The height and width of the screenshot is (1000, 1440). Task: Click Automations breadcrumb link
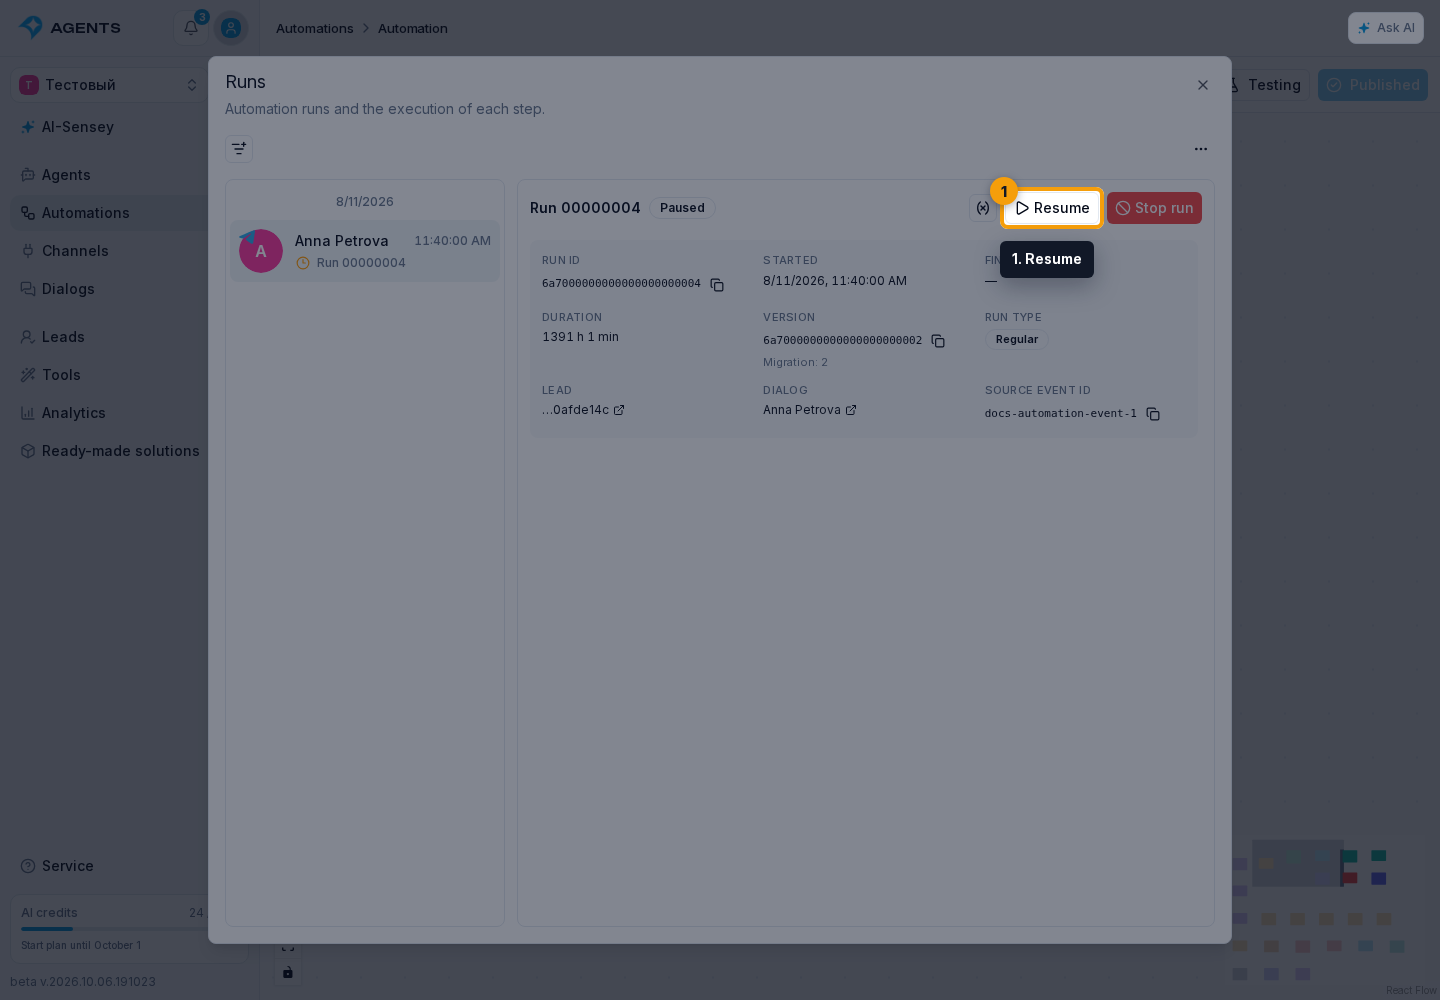314,28
